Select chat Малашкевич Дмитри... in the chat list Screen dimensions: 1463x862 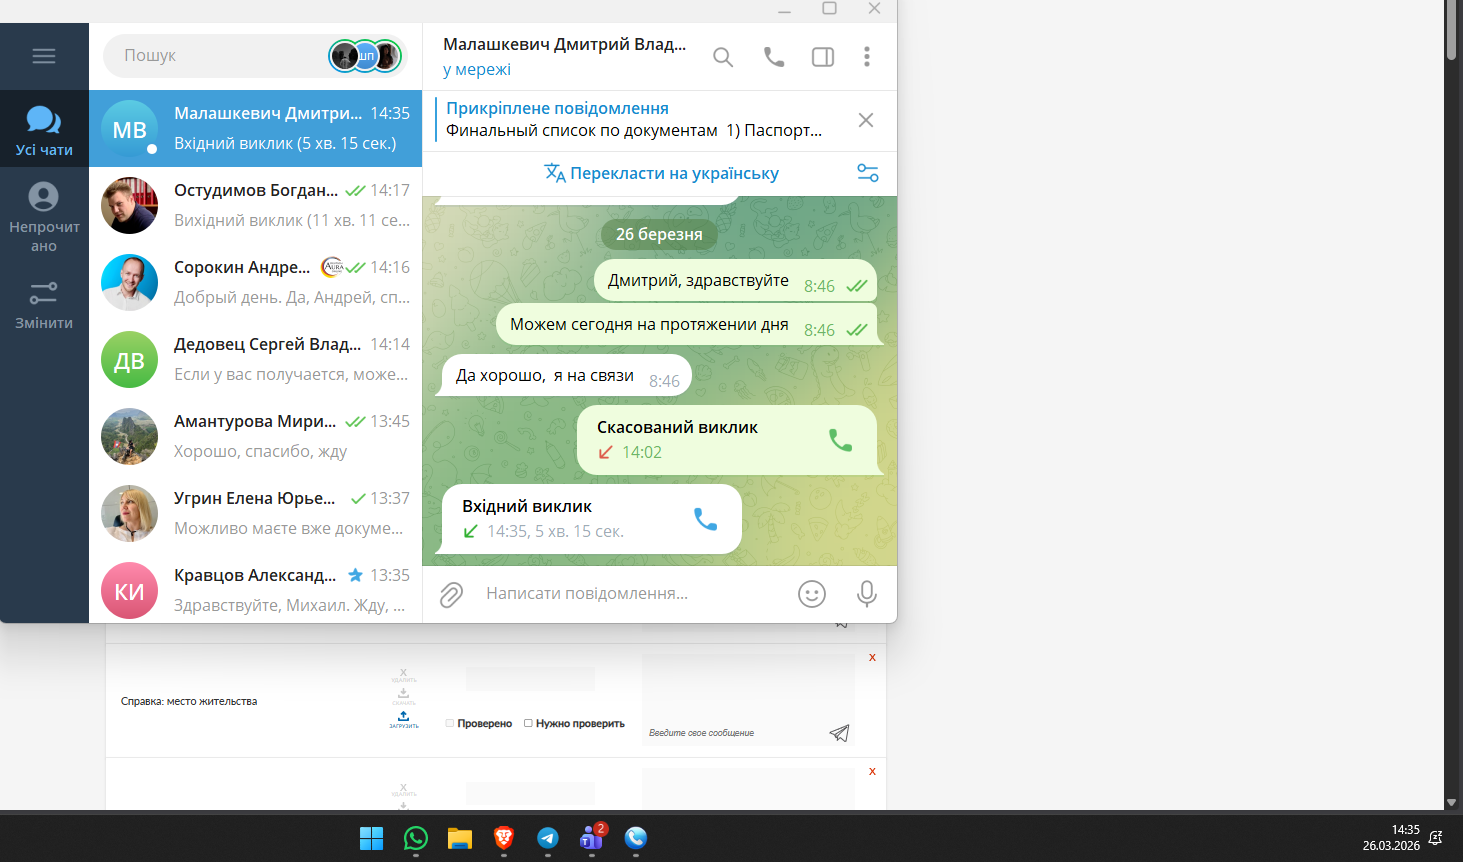click(x=256, y=129)
